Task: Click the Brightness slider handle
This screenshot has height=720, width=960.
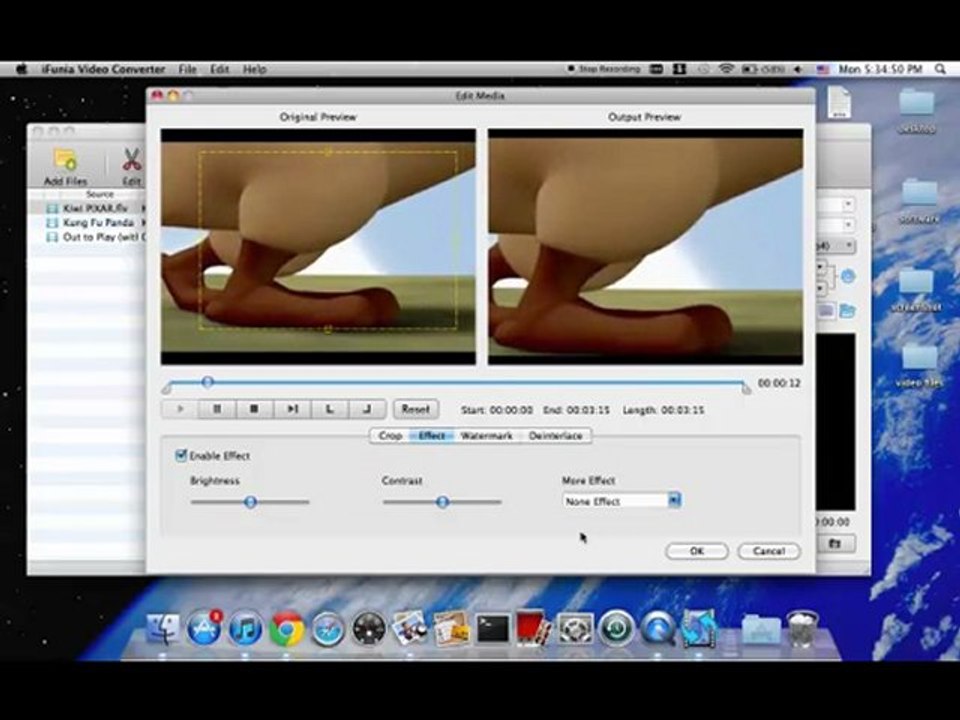Action: click(x=250, y=502)
